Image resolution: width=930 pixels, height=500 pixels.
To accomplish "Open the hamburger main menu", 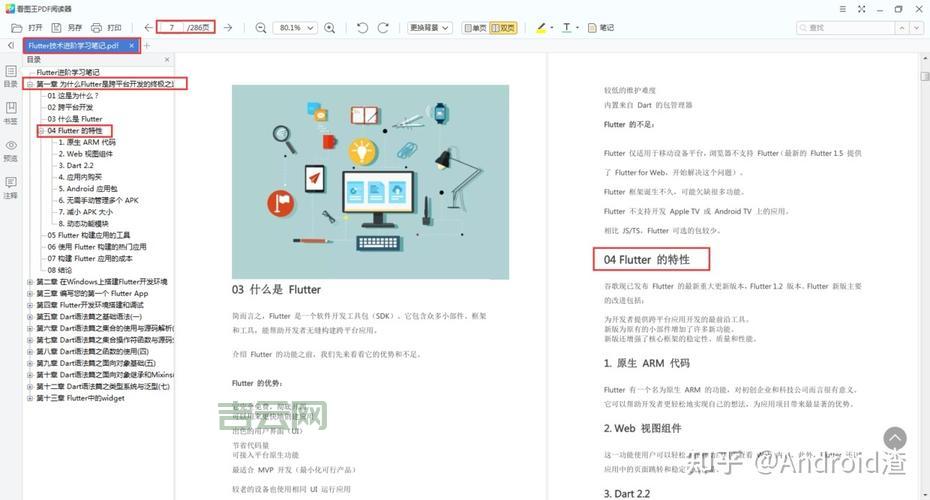I will point(843,9).
